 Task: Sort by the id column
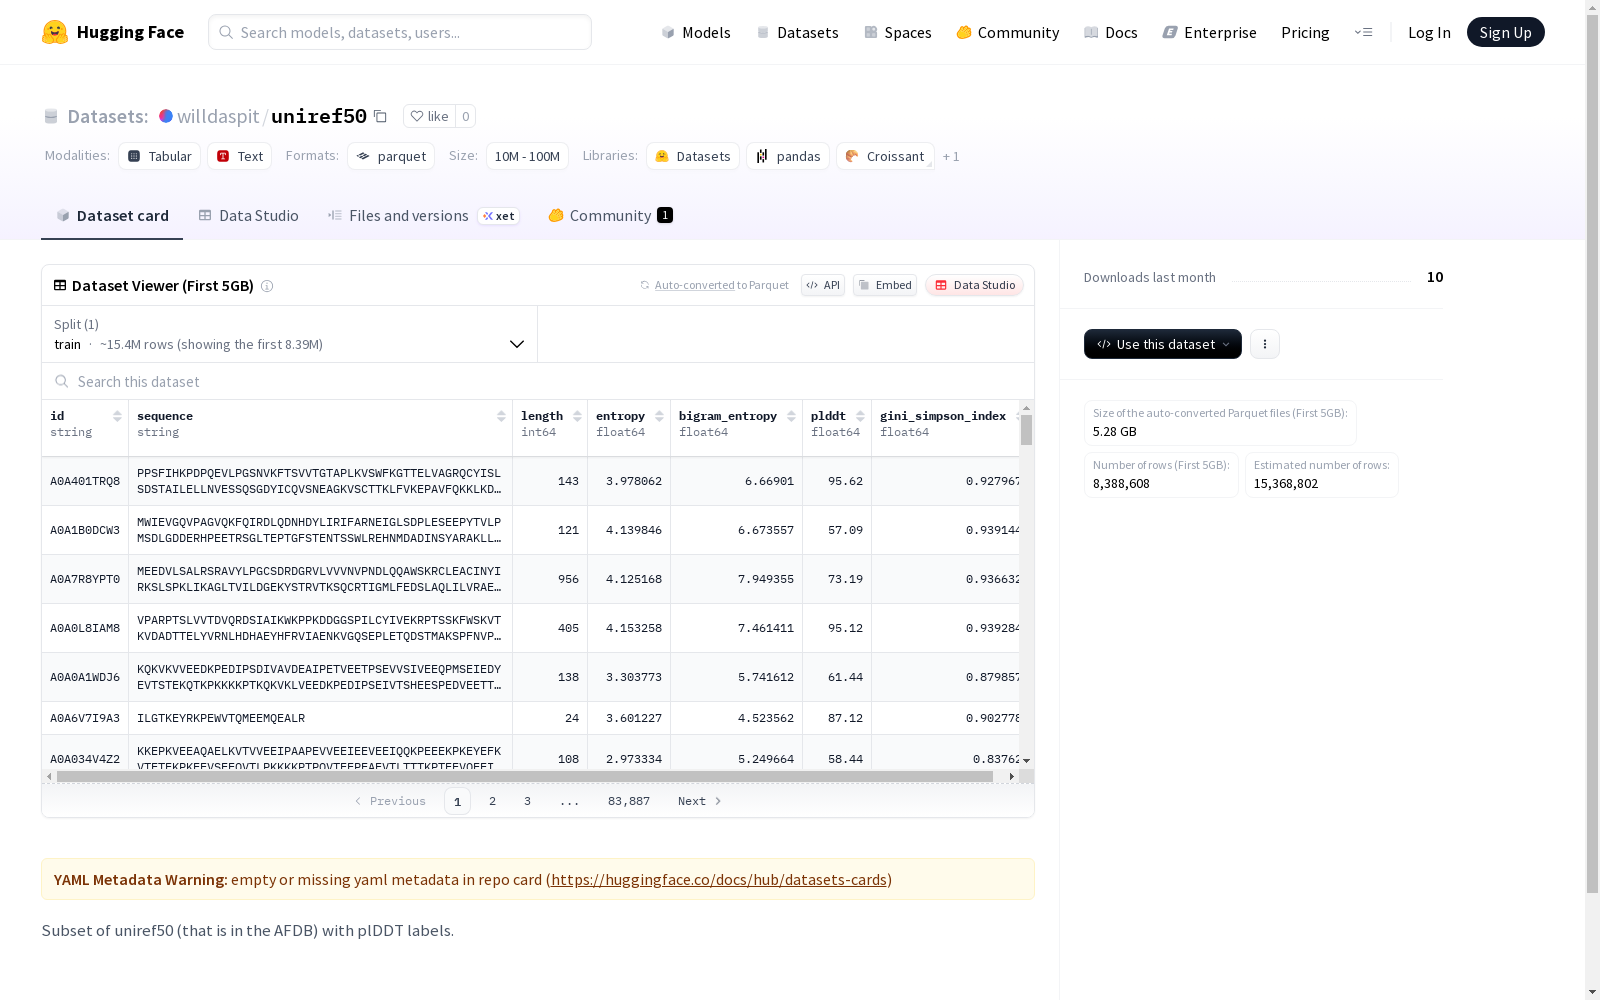117,416
